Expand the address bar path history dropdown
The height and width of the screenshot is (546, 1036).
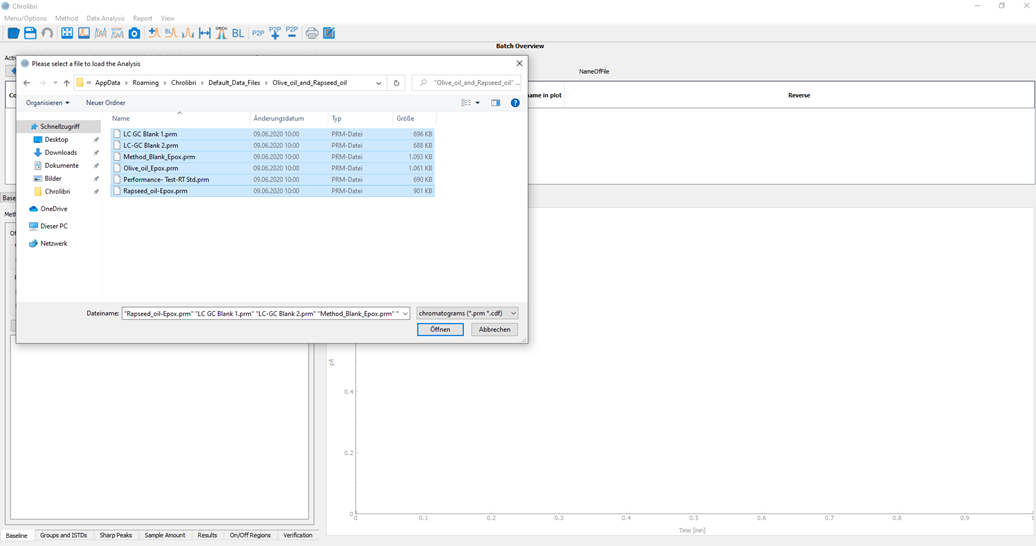(x=379, y=83)
